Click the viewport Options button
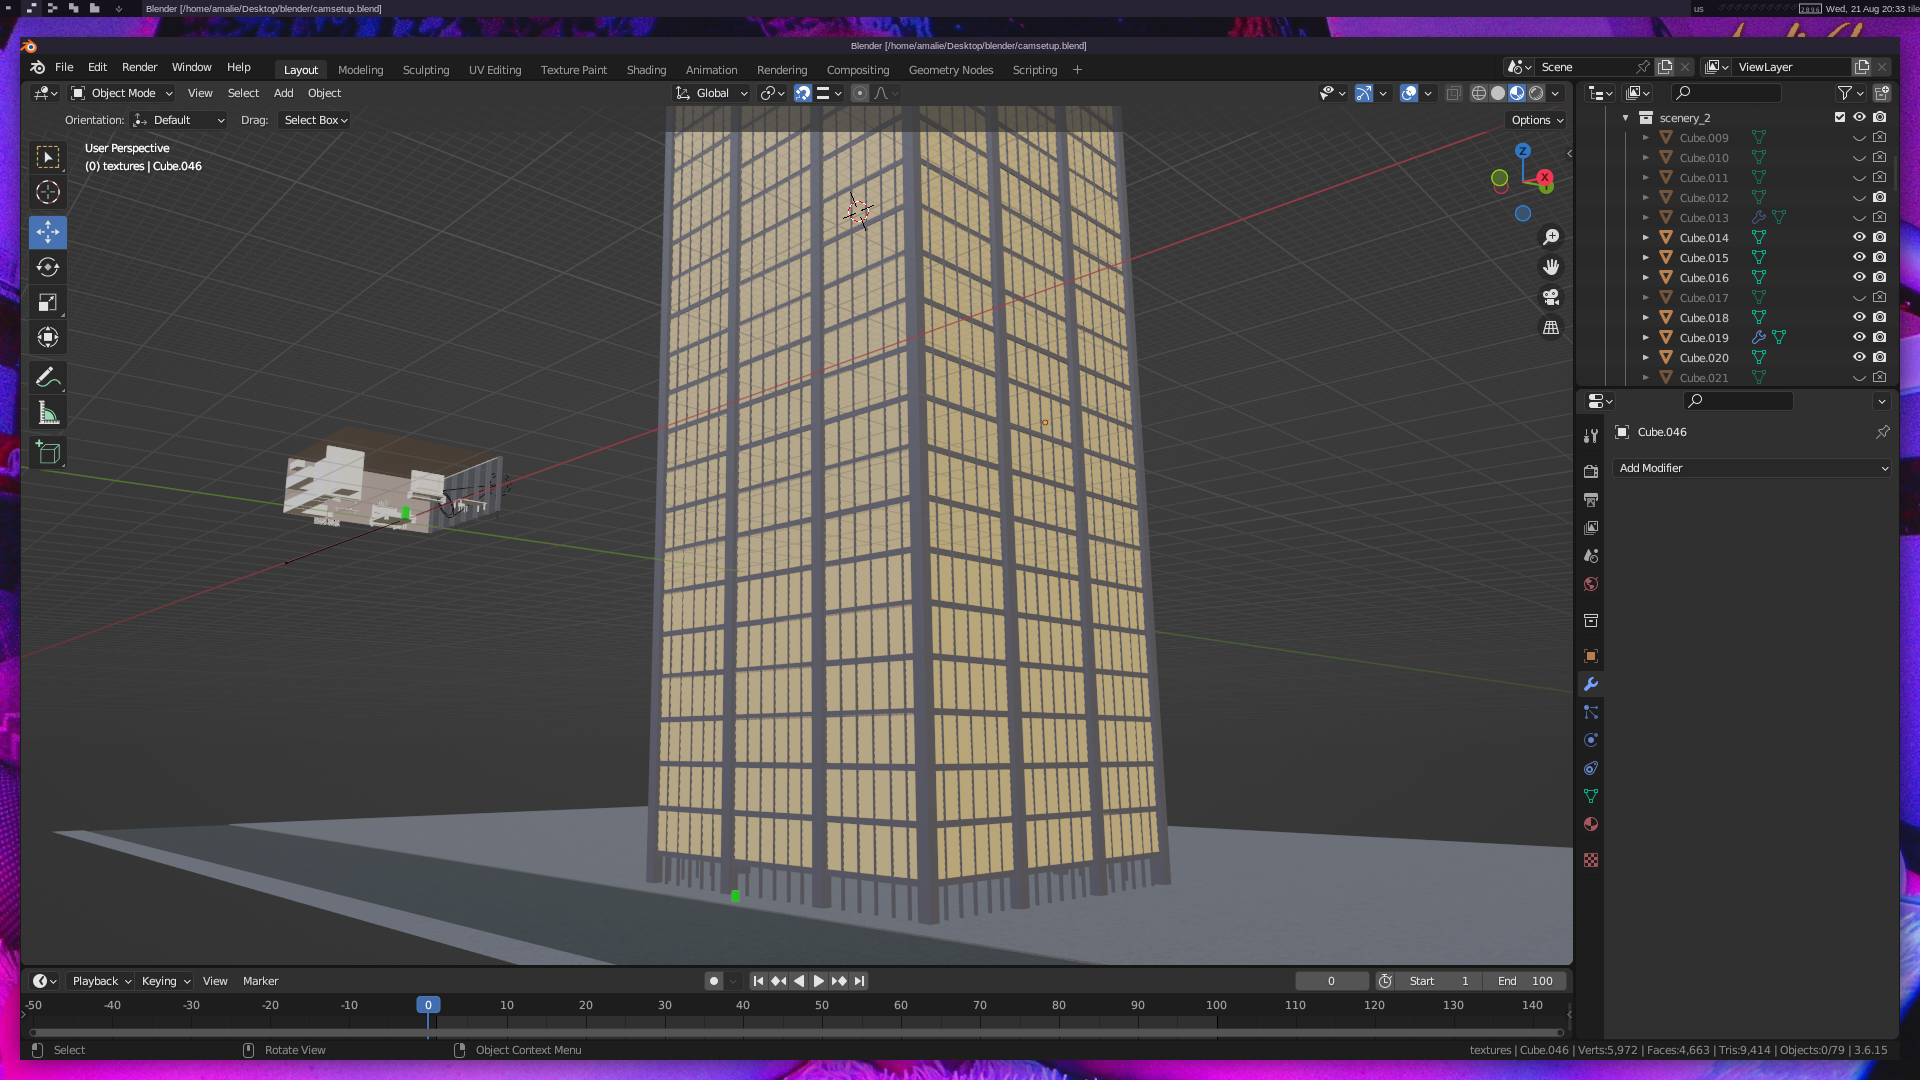 1537,120
